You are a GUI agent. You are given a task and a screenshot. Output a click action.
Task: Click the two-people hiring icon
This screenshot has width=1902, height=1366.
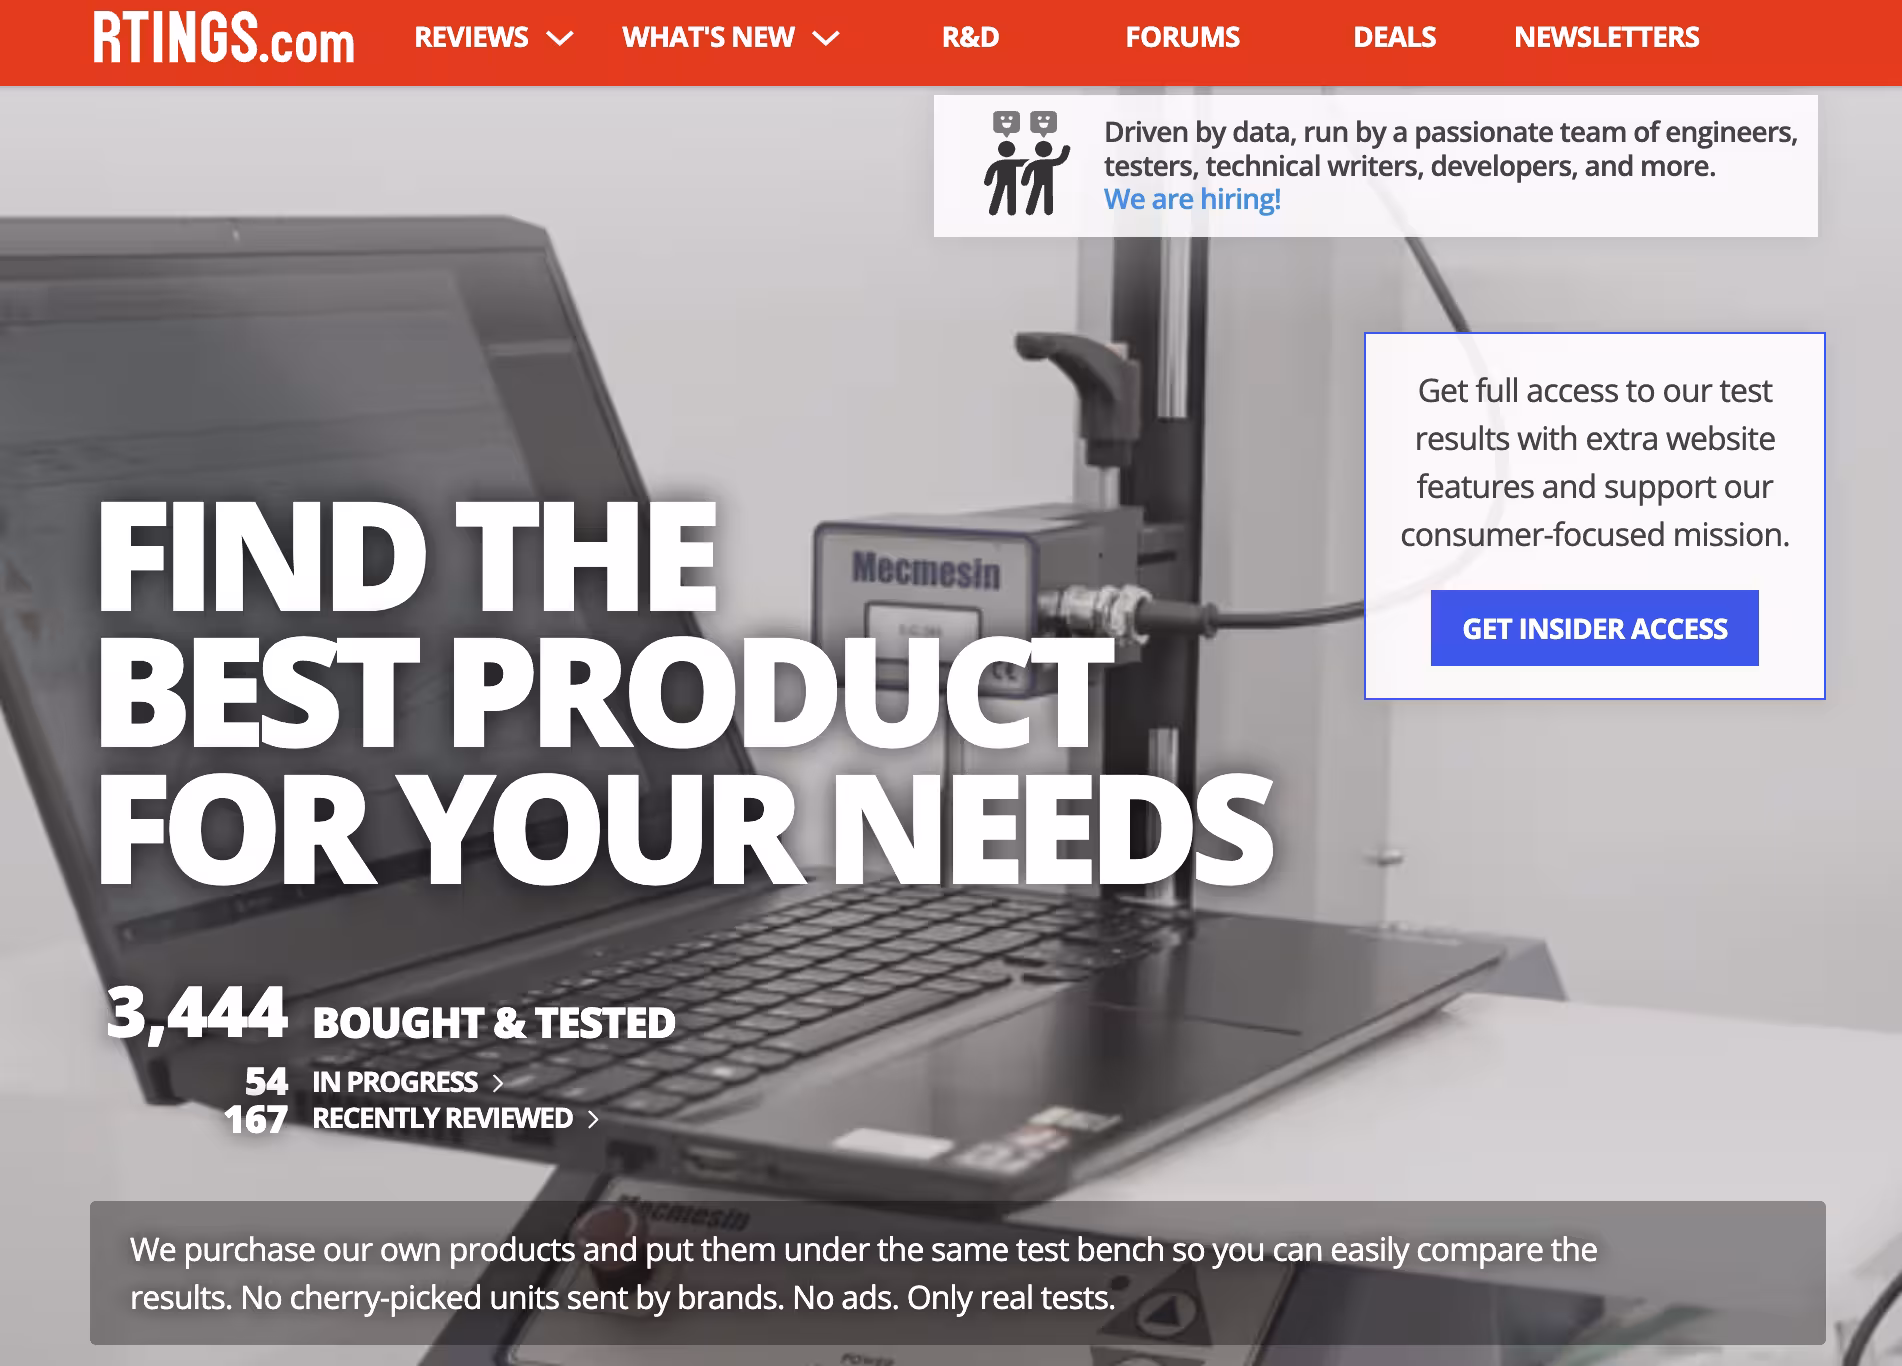tap(1026, 164)
